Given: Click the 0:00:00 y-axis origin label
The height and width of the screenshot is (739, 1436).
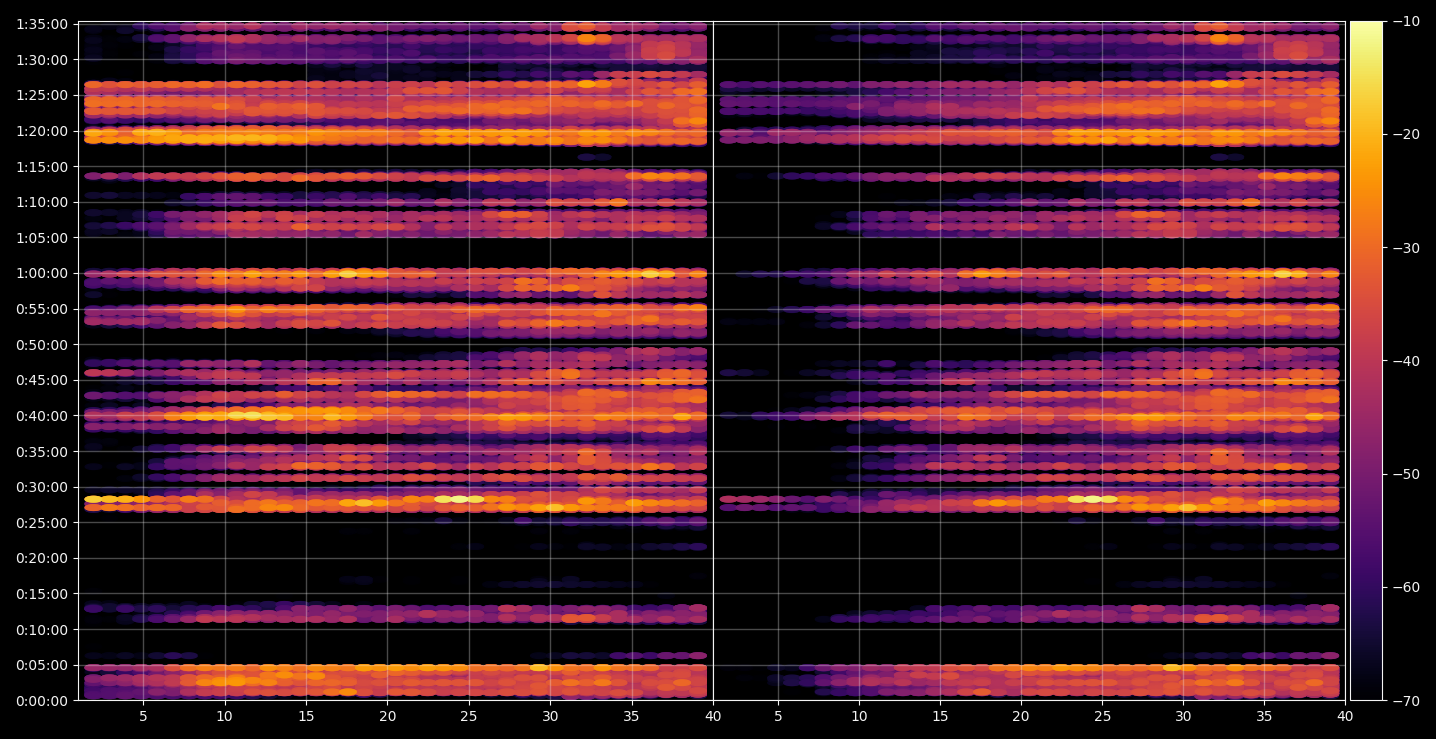Looking at the screenshot, I should coord(42,701).
